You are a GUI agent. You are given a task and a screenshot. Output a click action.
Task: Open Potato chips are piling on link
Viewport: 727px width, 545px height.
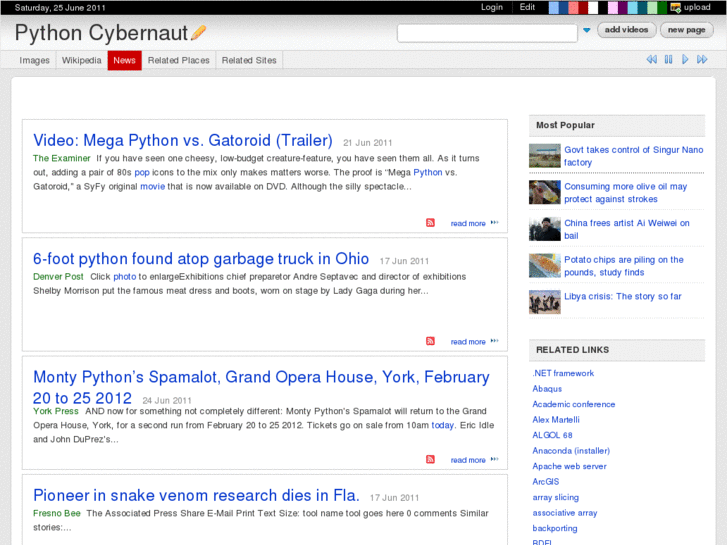[x=624, y=266]
